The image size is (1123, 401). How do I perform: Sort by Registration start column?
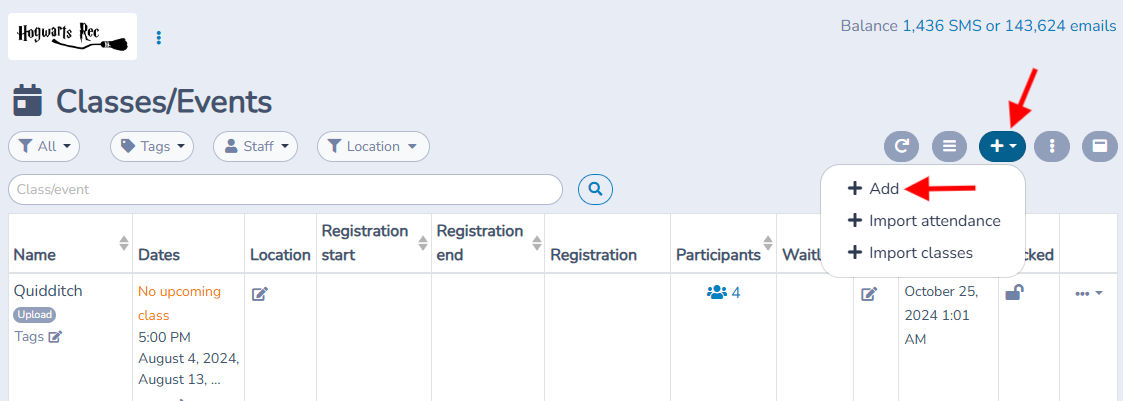coord(423,243)
